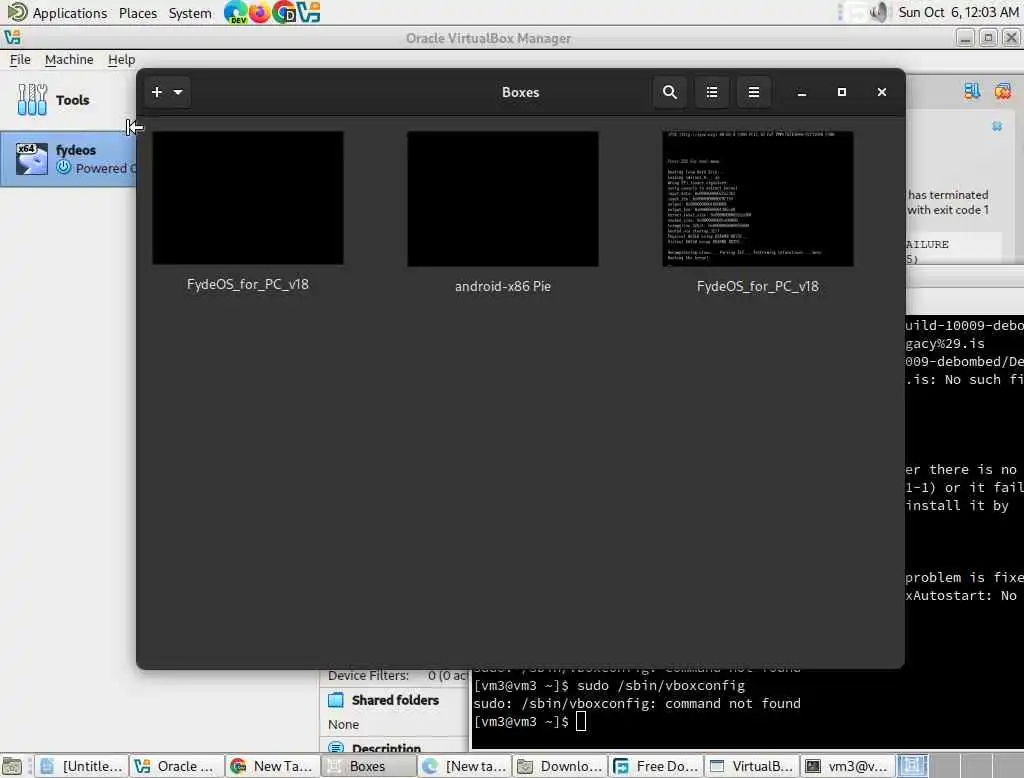This screenshot has height=778, width=1024.
Task: Click the Boxes taskbar button
Action: 368,766
